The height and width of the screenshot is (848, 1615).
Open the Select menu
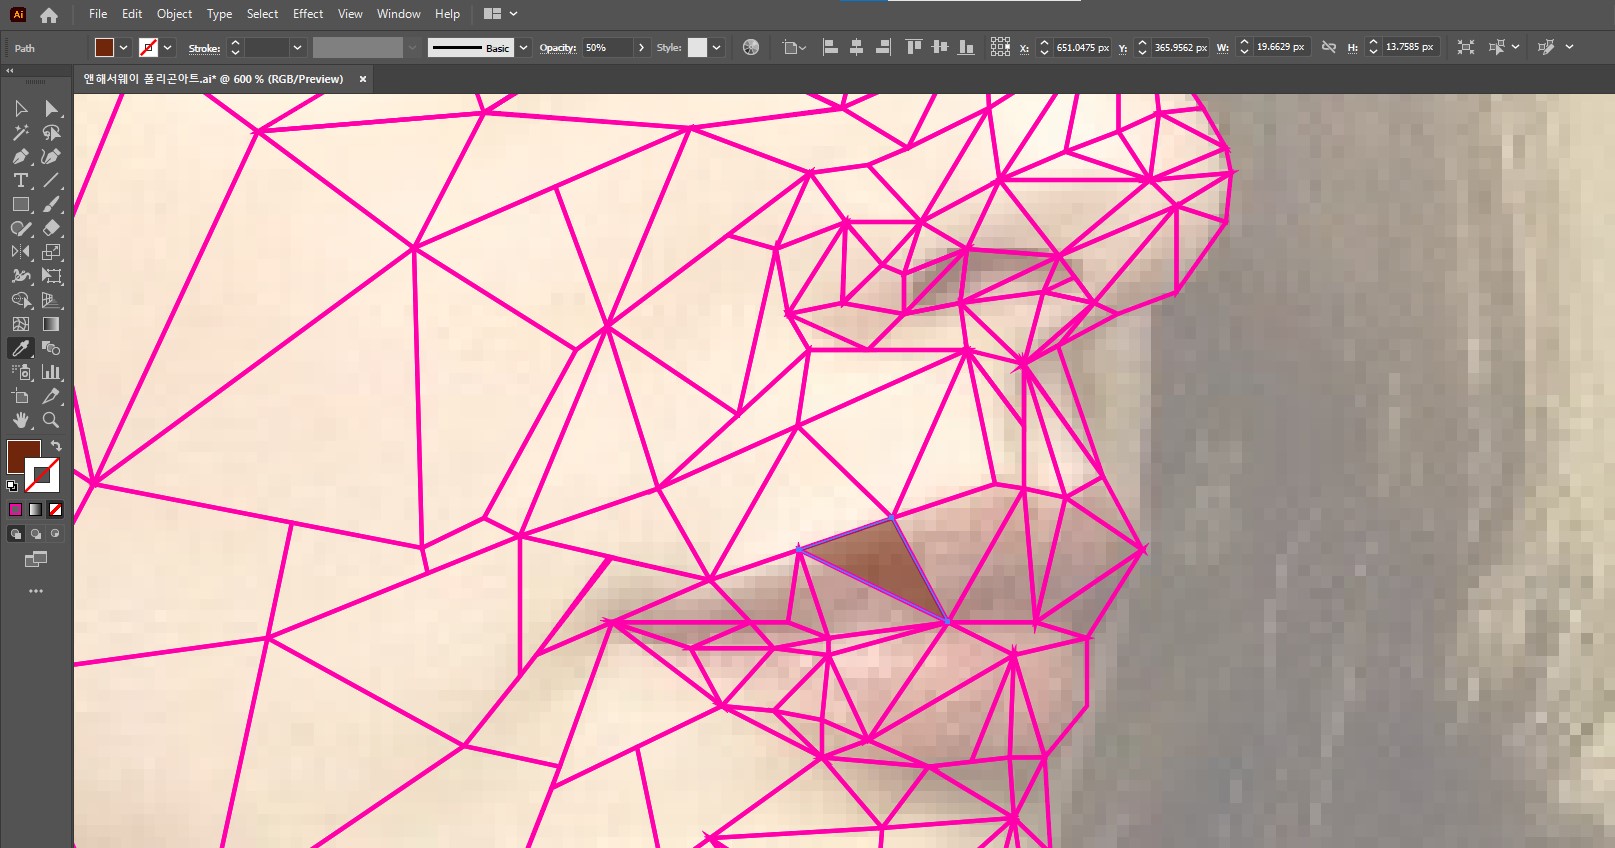click(x=262, y=14)
